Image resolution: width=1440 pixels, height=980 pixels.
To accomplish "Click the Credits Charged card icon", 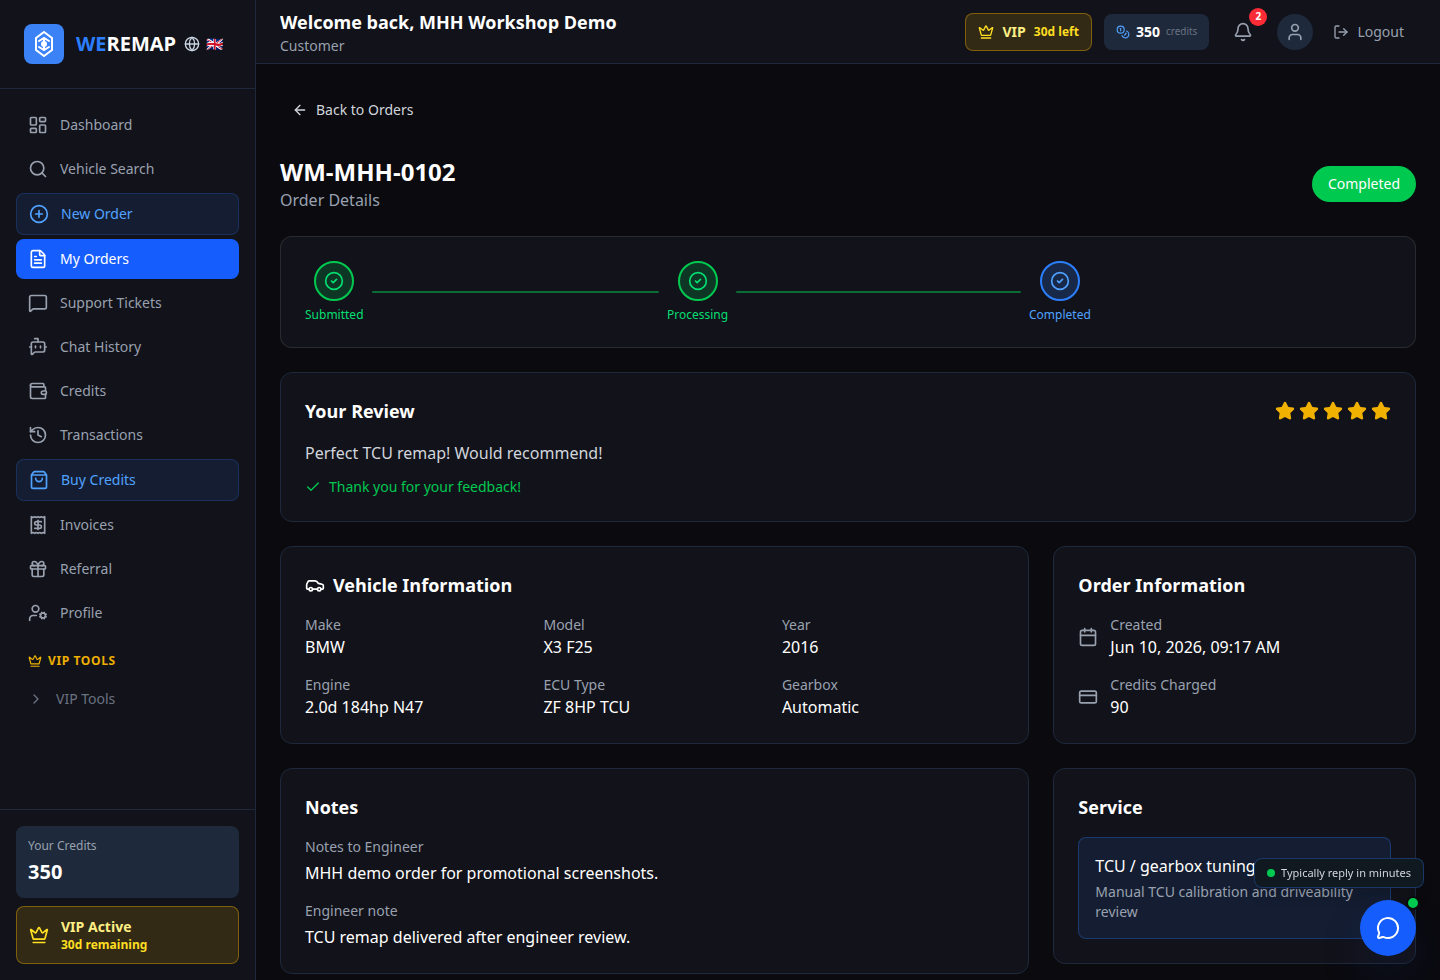I will pos(1088,697).
